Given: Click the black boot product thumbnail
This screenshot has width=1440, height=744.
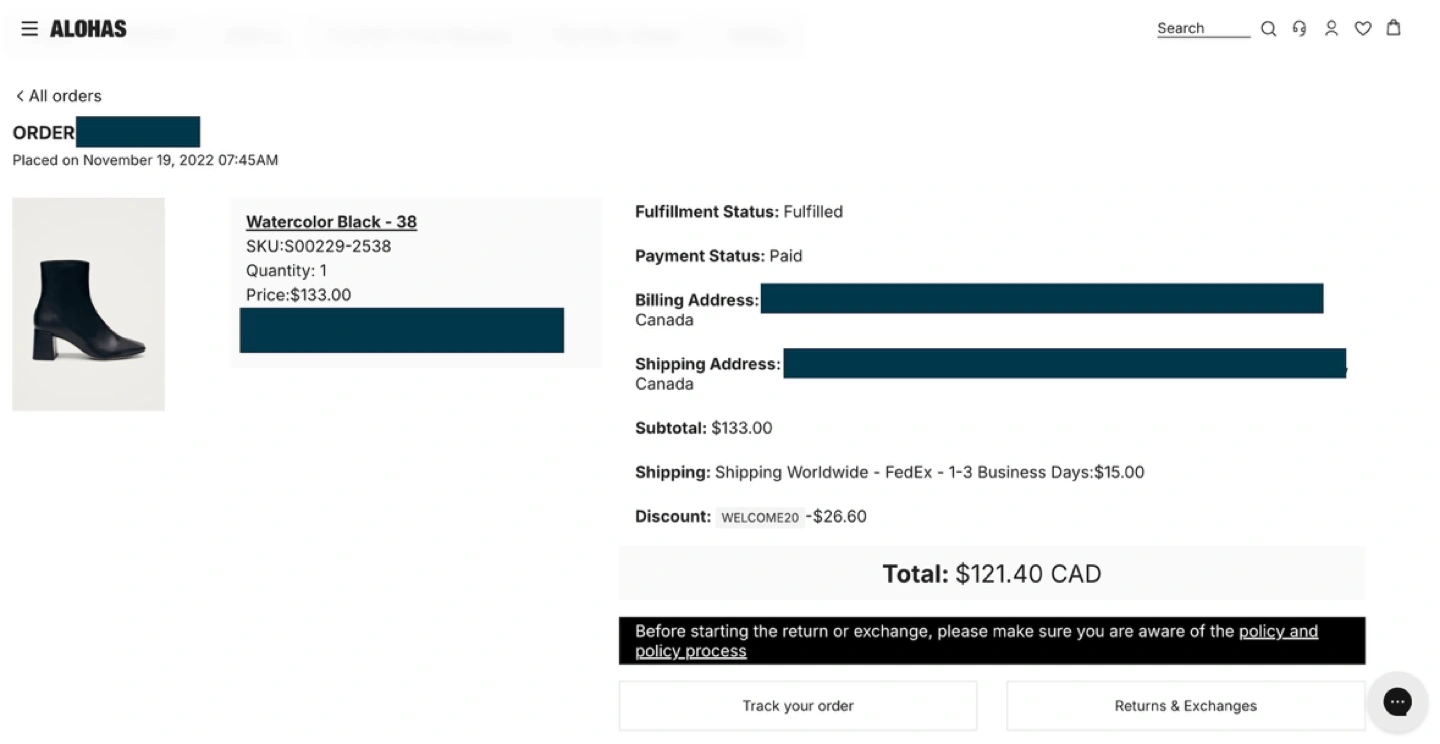Looking at the screenshot, I should [88, 304].
